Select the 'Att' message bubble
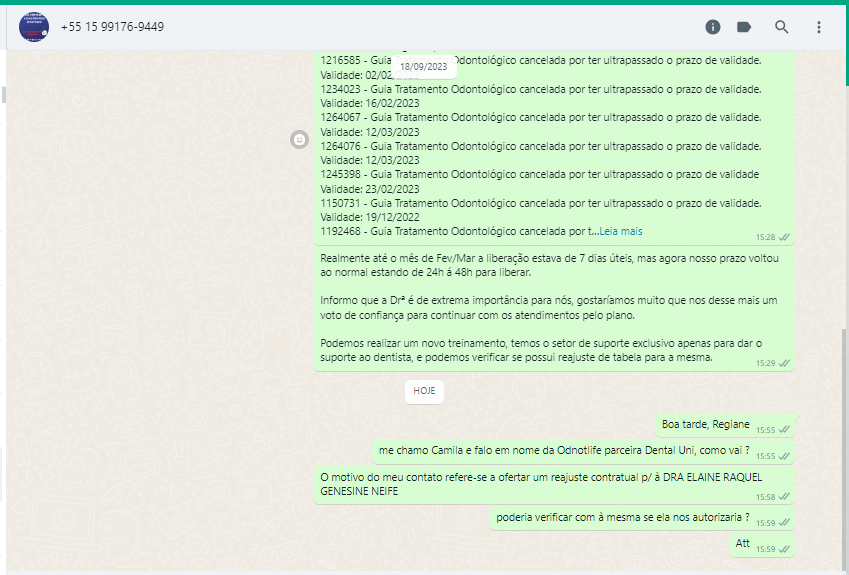 pos(743,544)
